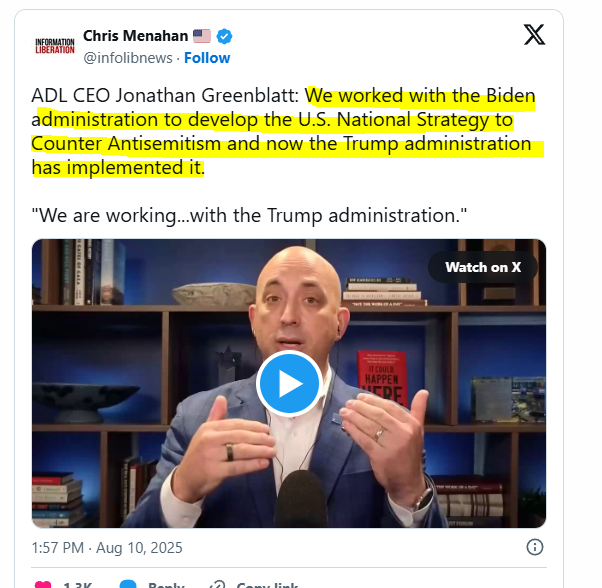Click the pink heart like icon
The image size is (602, 588).
click(43, 584)
